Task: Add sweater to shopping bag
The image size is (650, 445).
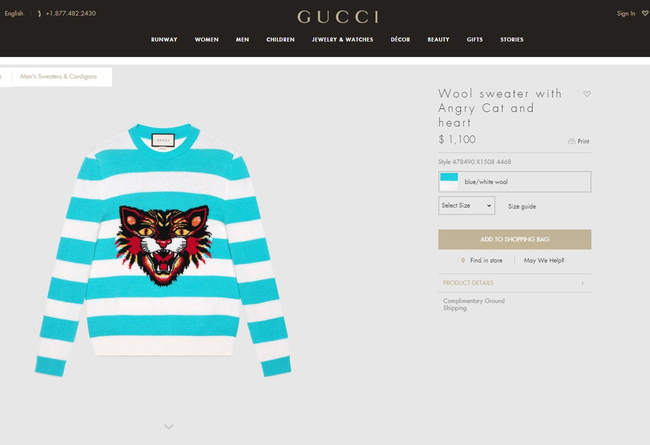Action: [x=514, y=239]
